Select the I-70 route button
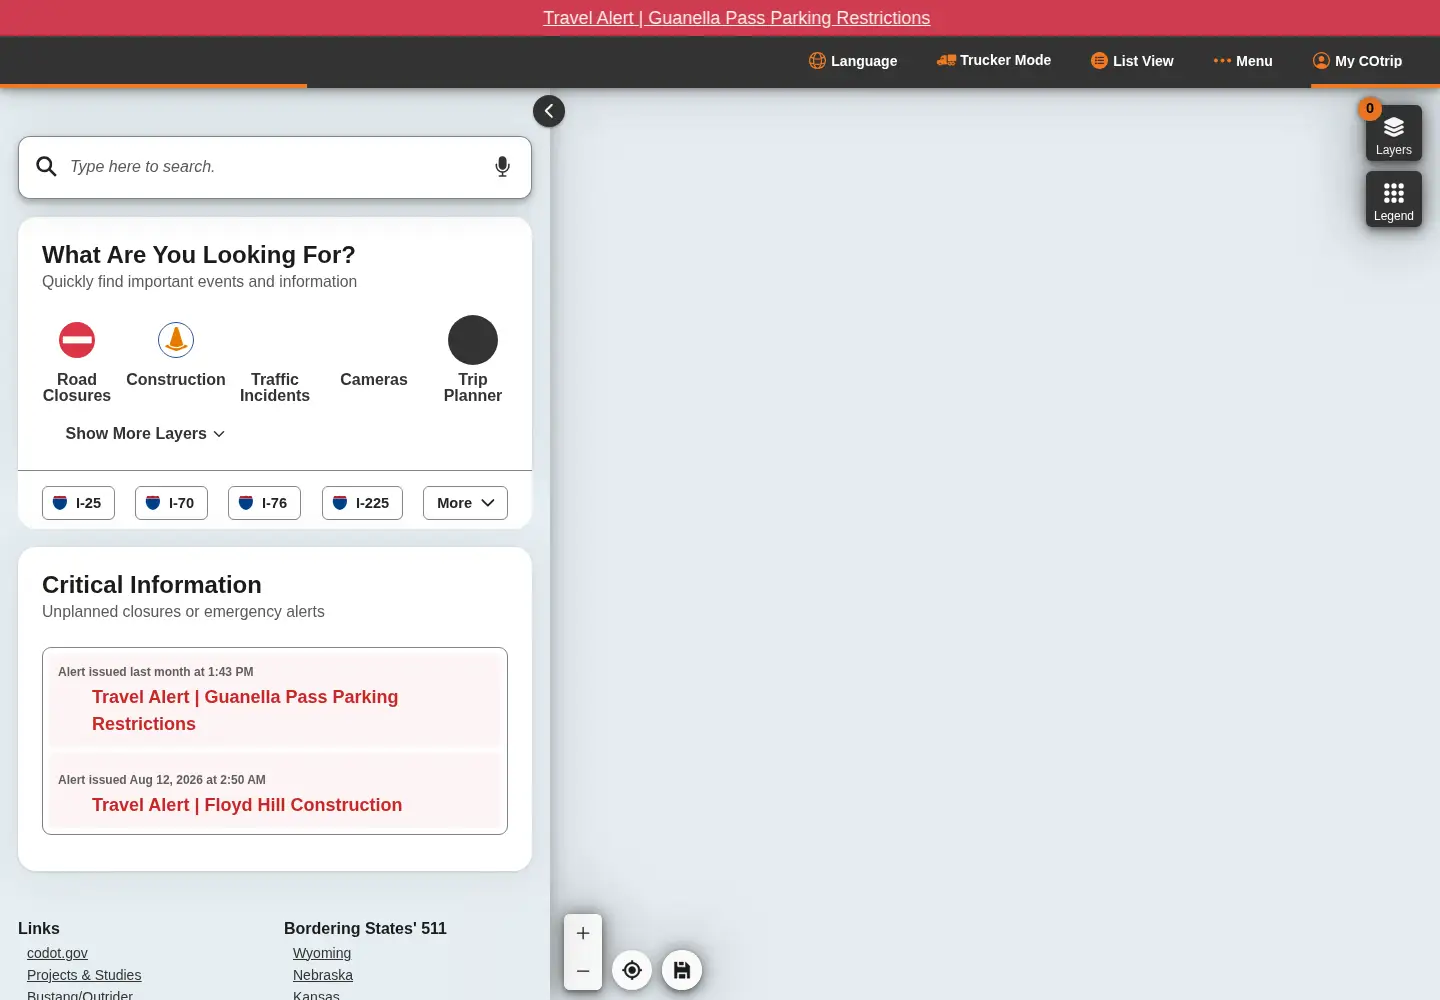1440x1000 pixels. coord(171,503)
